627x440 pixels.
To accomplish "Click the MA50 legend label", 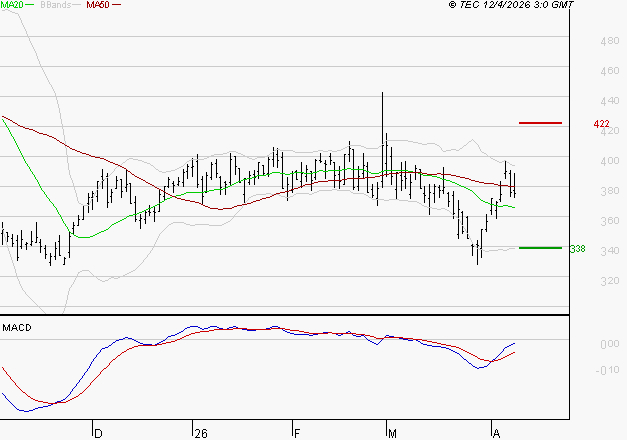I will (x=98, y=5).
